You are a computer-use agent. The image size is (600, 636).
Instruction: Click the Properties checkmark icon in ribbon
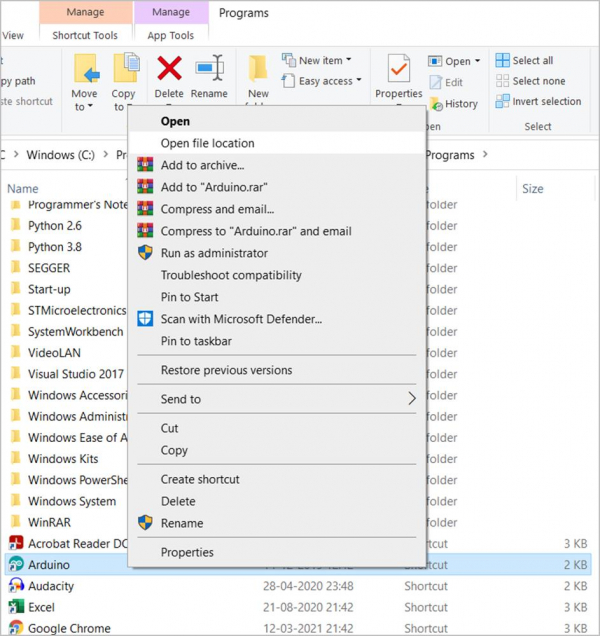pos(398,69)
